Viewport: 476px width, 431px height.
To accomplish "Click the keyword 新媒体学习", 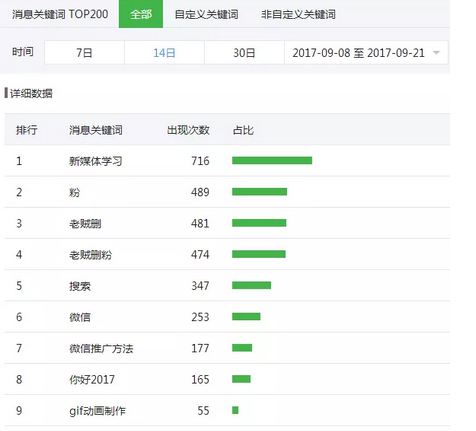I will point(96,161).
